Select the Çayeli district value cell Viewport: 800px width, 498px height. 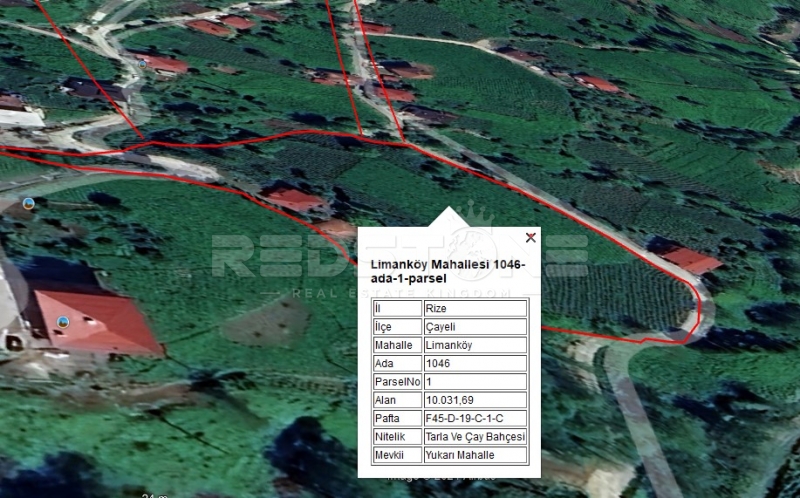click(474, 327)
